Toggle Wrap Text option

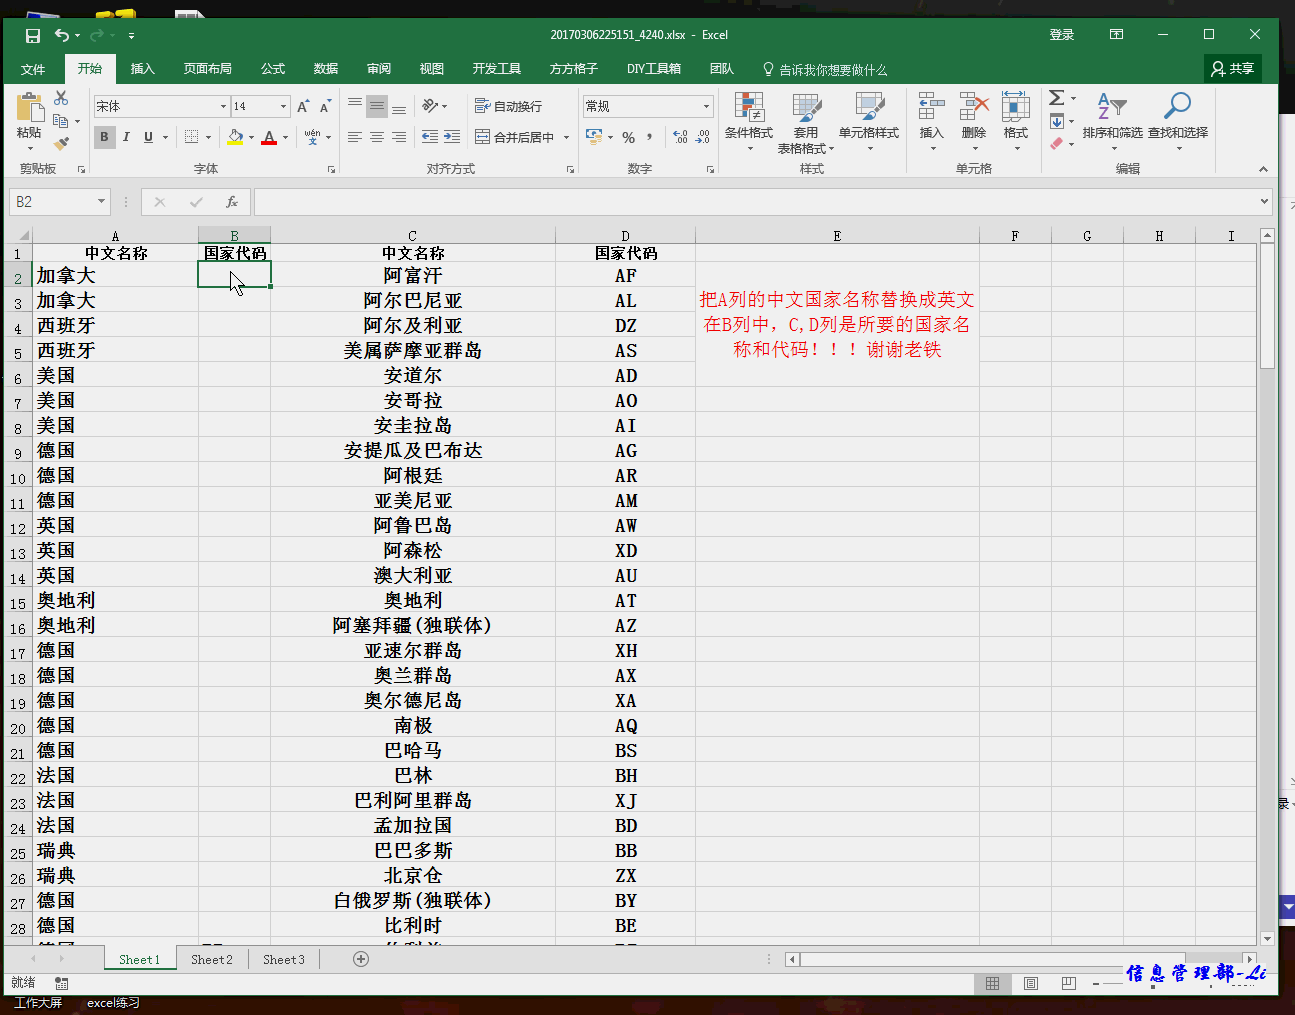508,106
